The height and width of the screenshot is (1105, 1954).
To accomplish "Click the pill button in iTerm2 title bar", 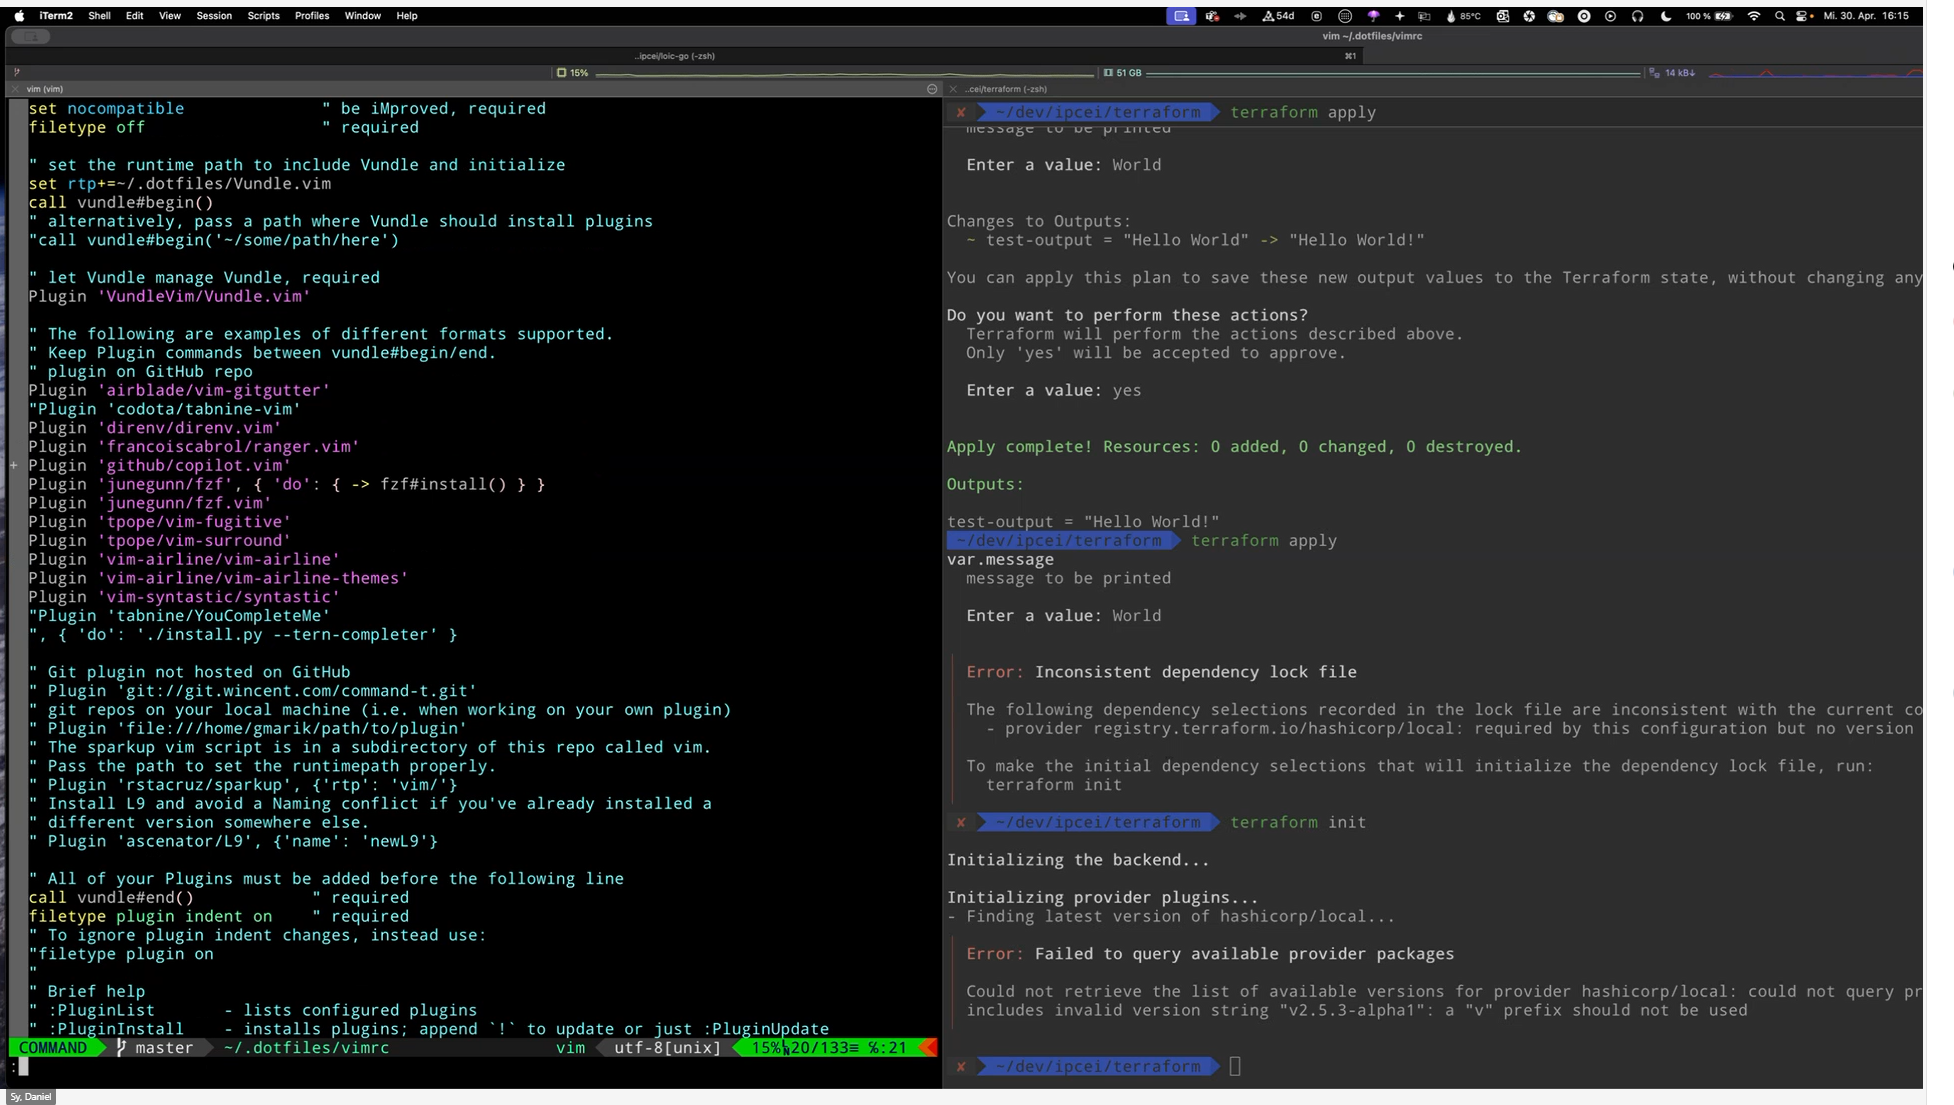I will [x=30, y=36].
